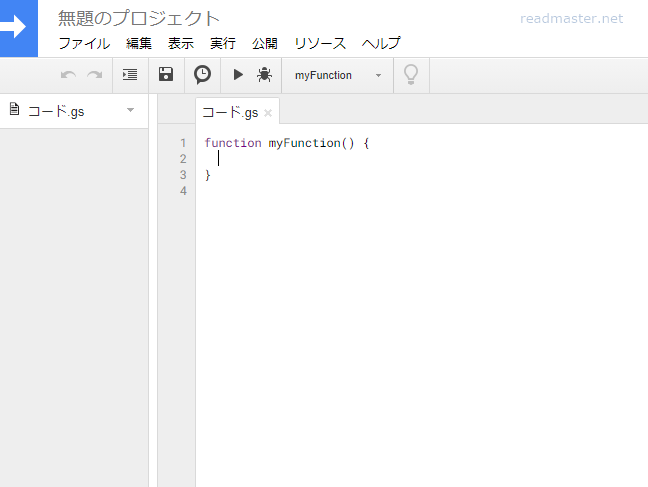This screenshot has height=487, width=648.
Task: Click the undo arrow icon
Action: click(68, 75)
